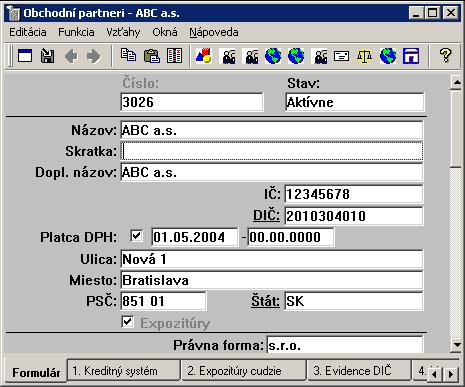Image resolution: width=465 pixels, height=387 pixels.
Task: Close the Obchodní partneri window
Action: click(451, 13)
